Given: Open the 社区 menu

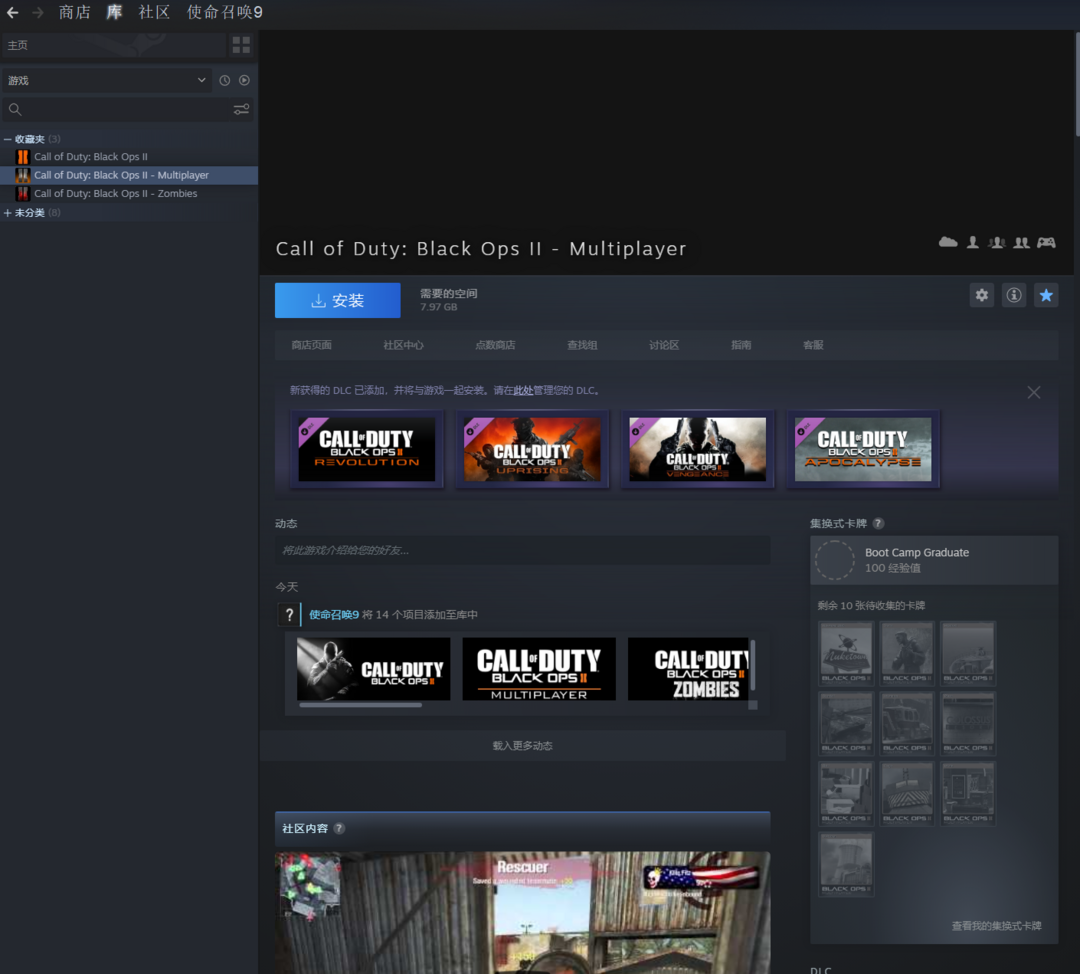Looking at the screenshot, I should coord(154,12).
